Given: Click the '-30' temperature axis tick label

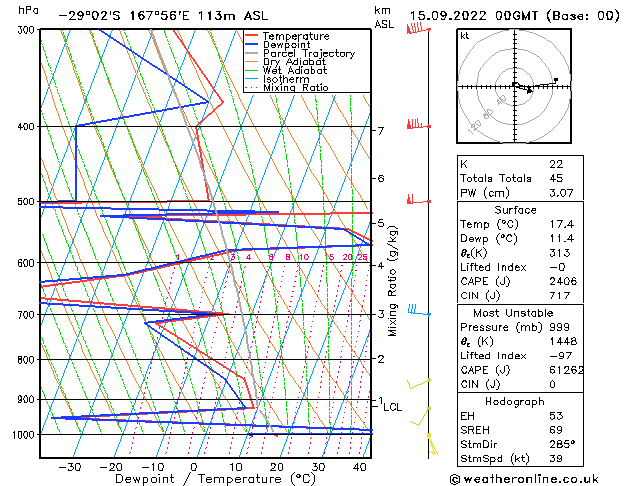Looking at the screenshot, I should pos(70,467).
